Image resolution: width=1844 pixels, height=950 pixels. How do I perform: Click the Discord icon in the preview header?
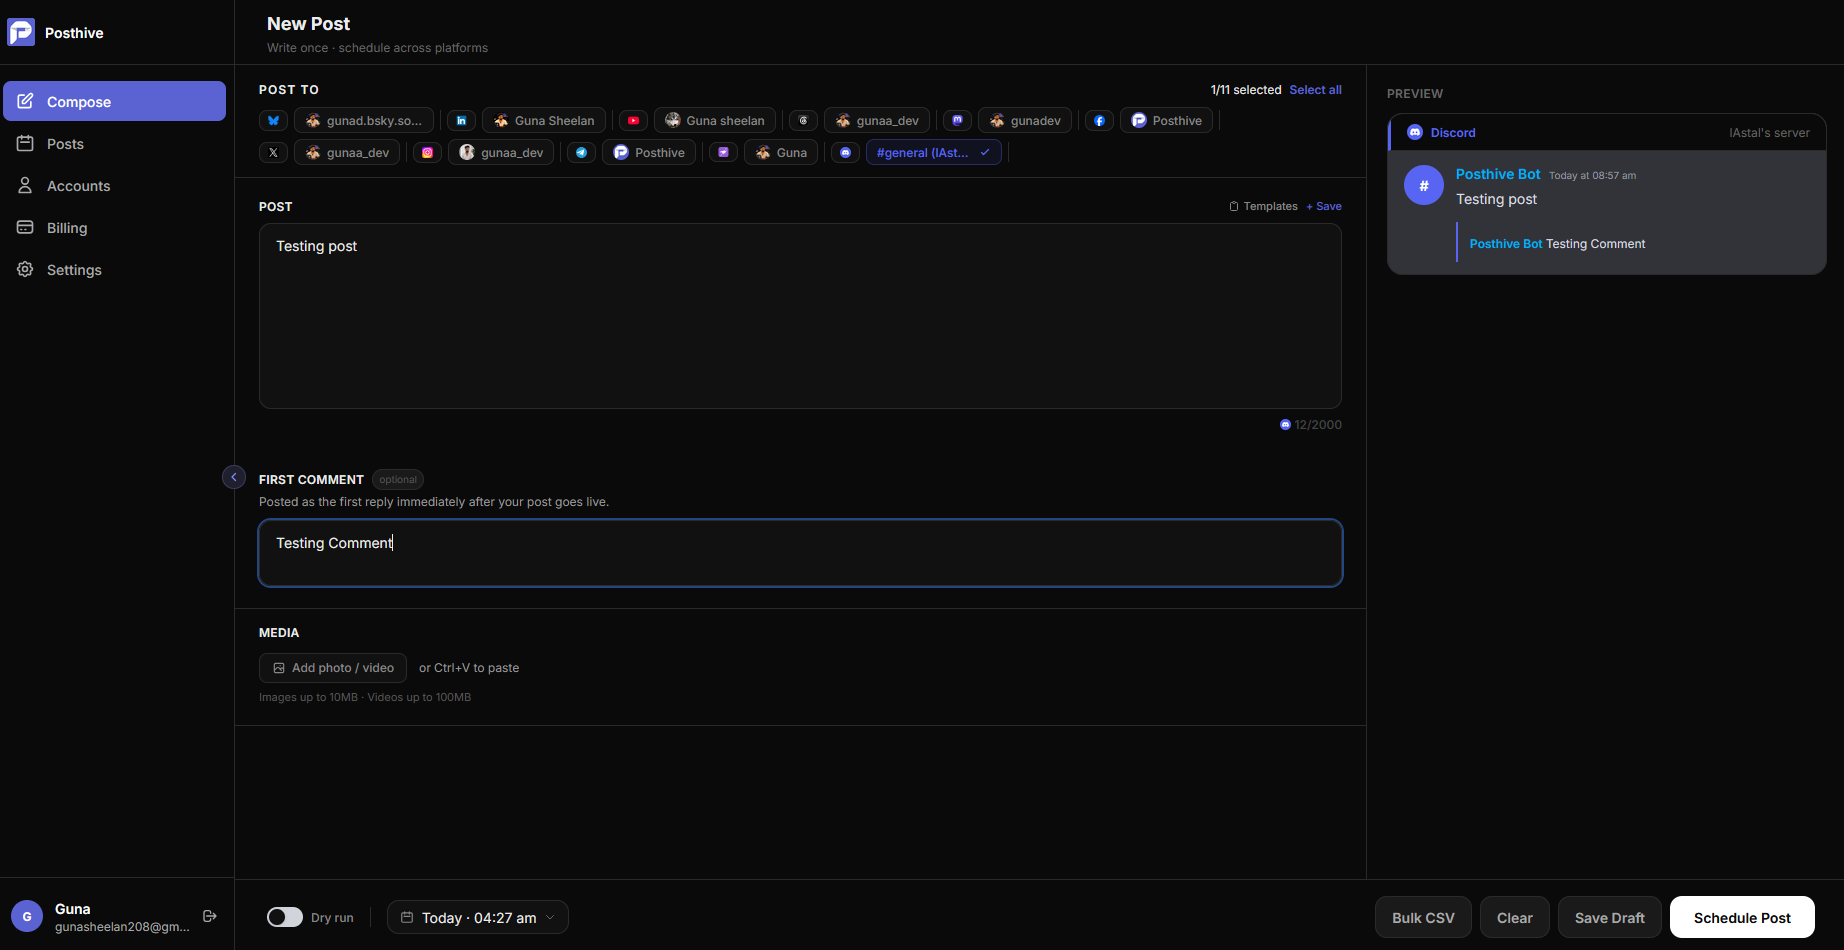(1415, 133)
